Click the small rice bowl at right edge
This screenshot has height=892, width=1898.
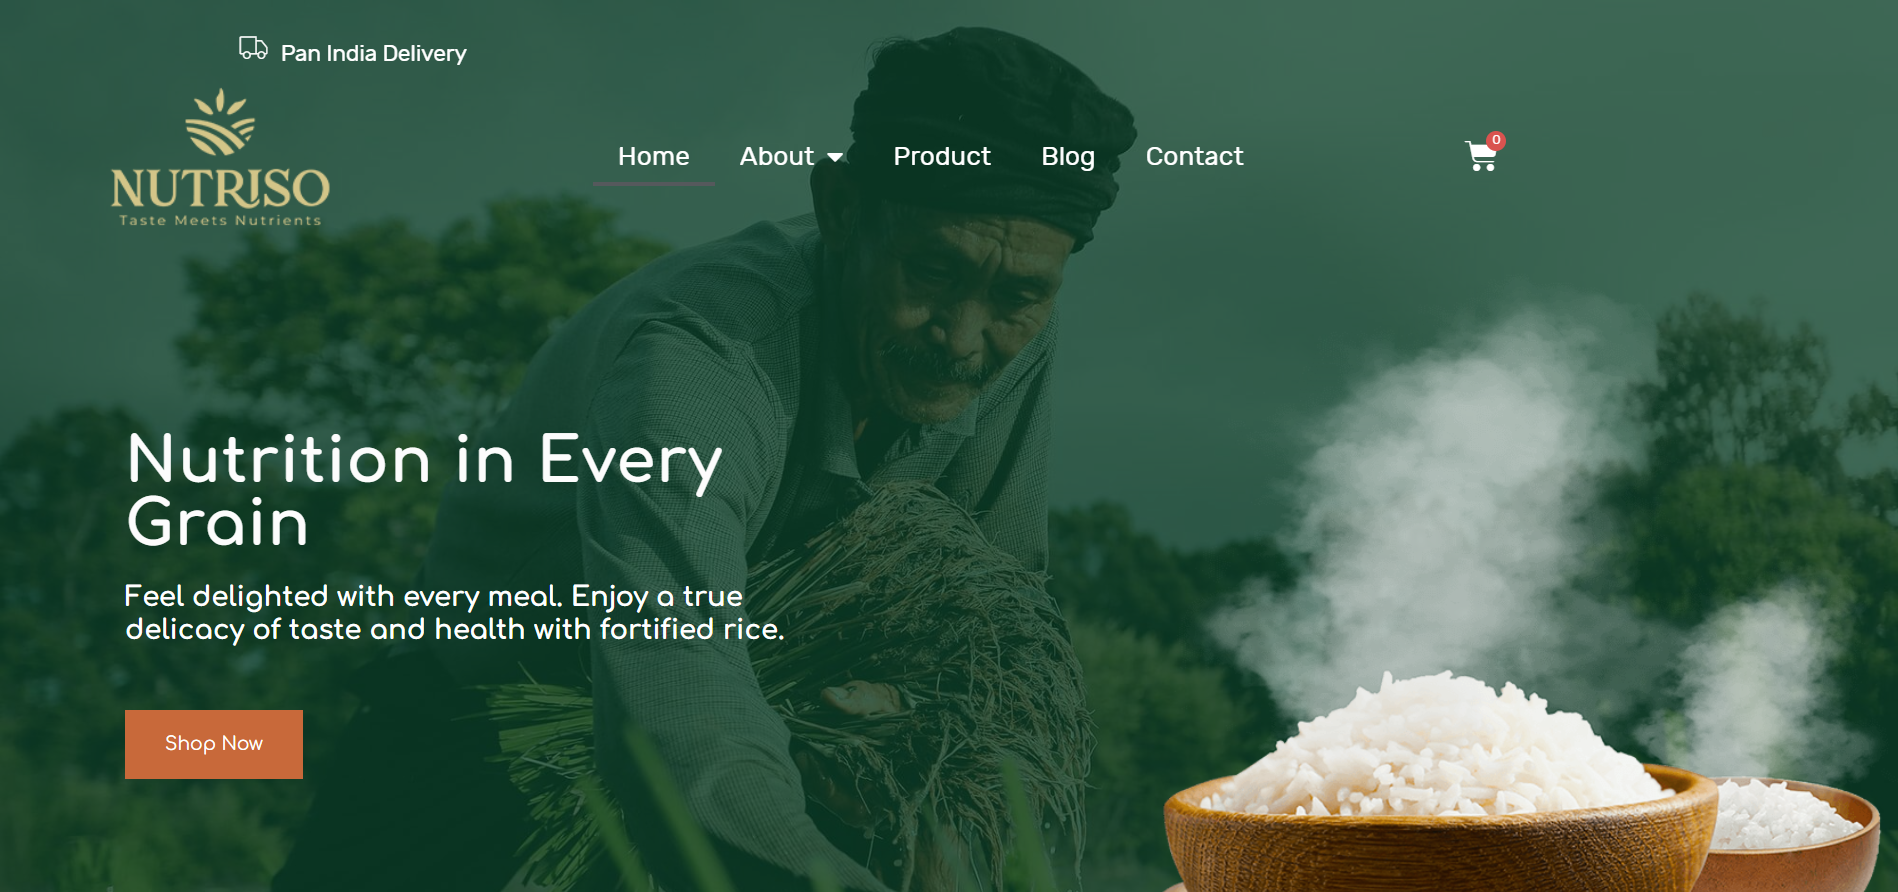pyautogui.click(x=1795, y=830)
